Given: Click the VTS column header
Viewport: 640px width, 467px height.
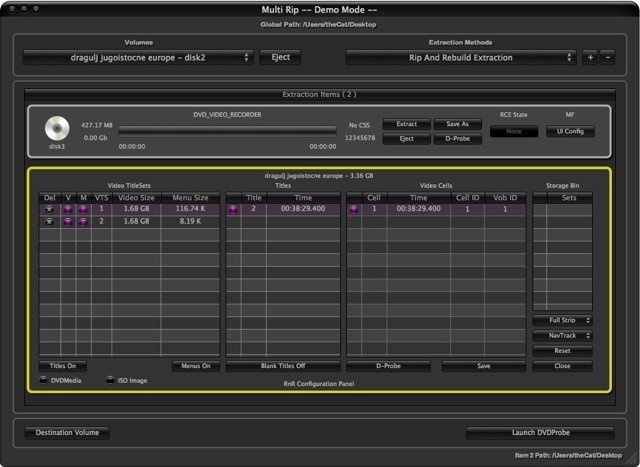Looking at the screenshot, I should [x=101, y=198].
